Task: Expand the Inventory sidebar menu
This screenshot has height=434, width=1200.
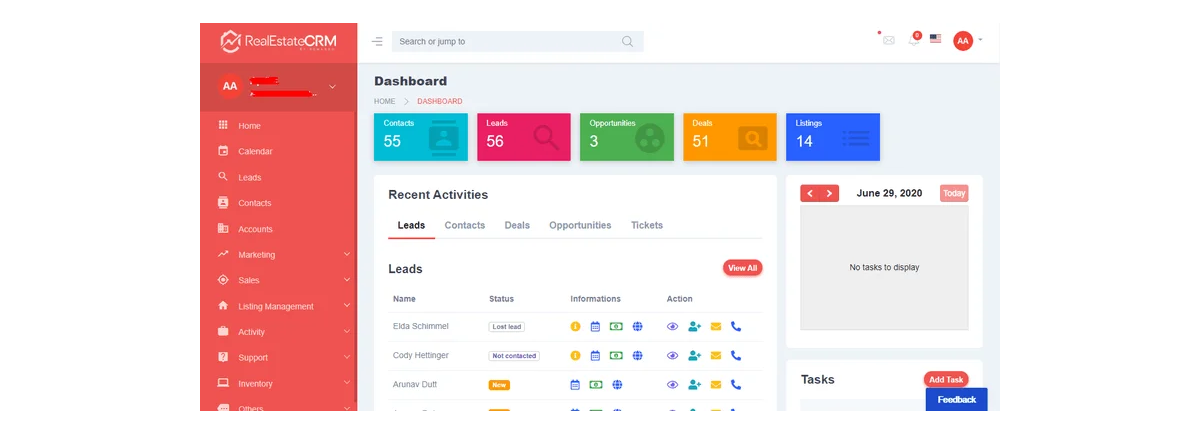Action: (346, 383)
